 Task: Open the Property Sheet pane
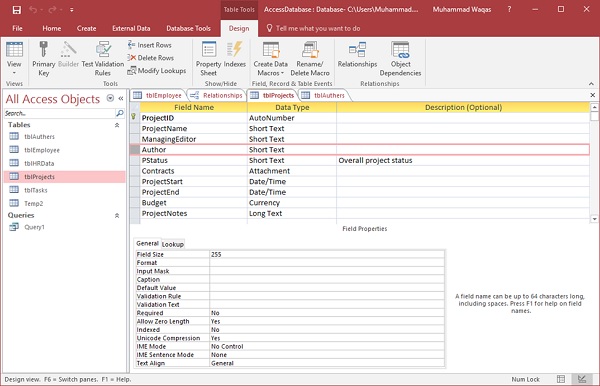pos(209,59)
